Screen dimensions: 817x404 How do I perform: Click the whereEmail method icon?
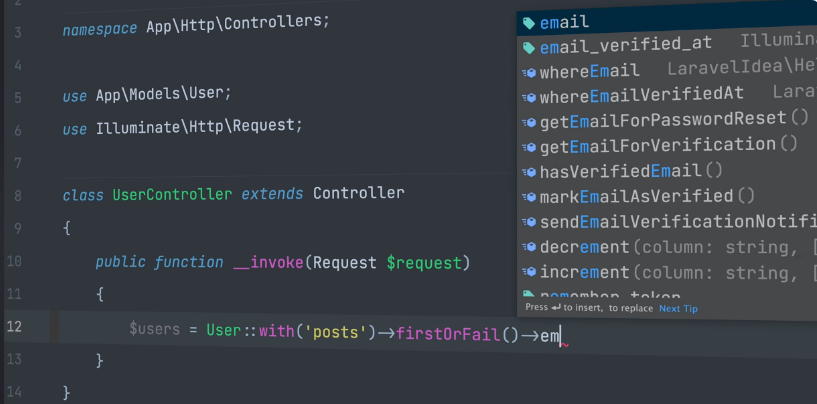point(529,72)
